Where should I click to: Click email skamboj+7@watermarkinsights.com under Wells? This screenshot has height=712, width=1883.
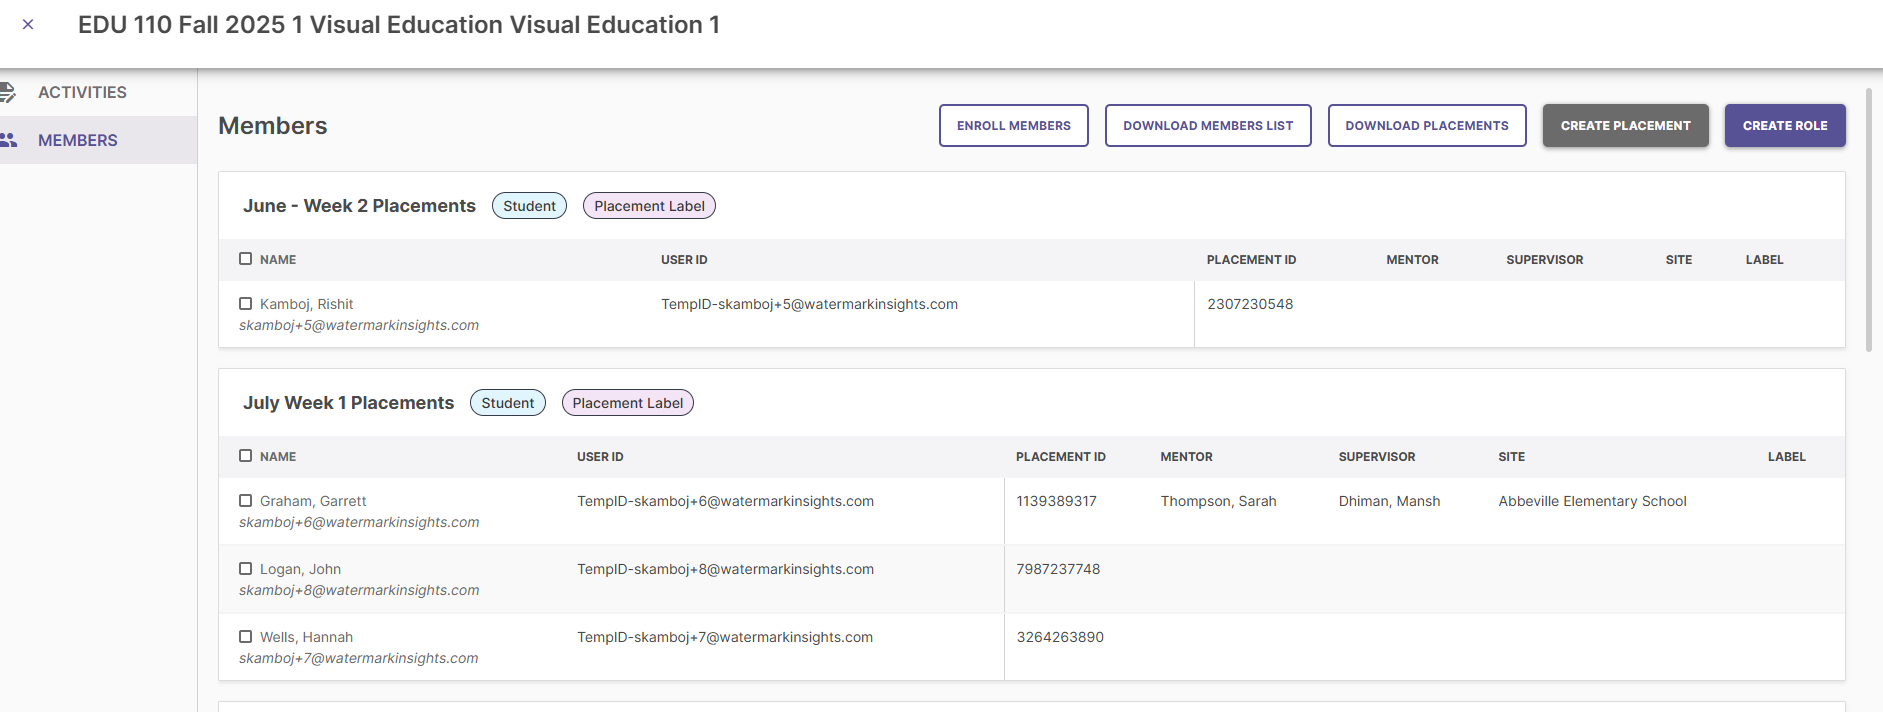pyautogui.click(x=358, y=658)
